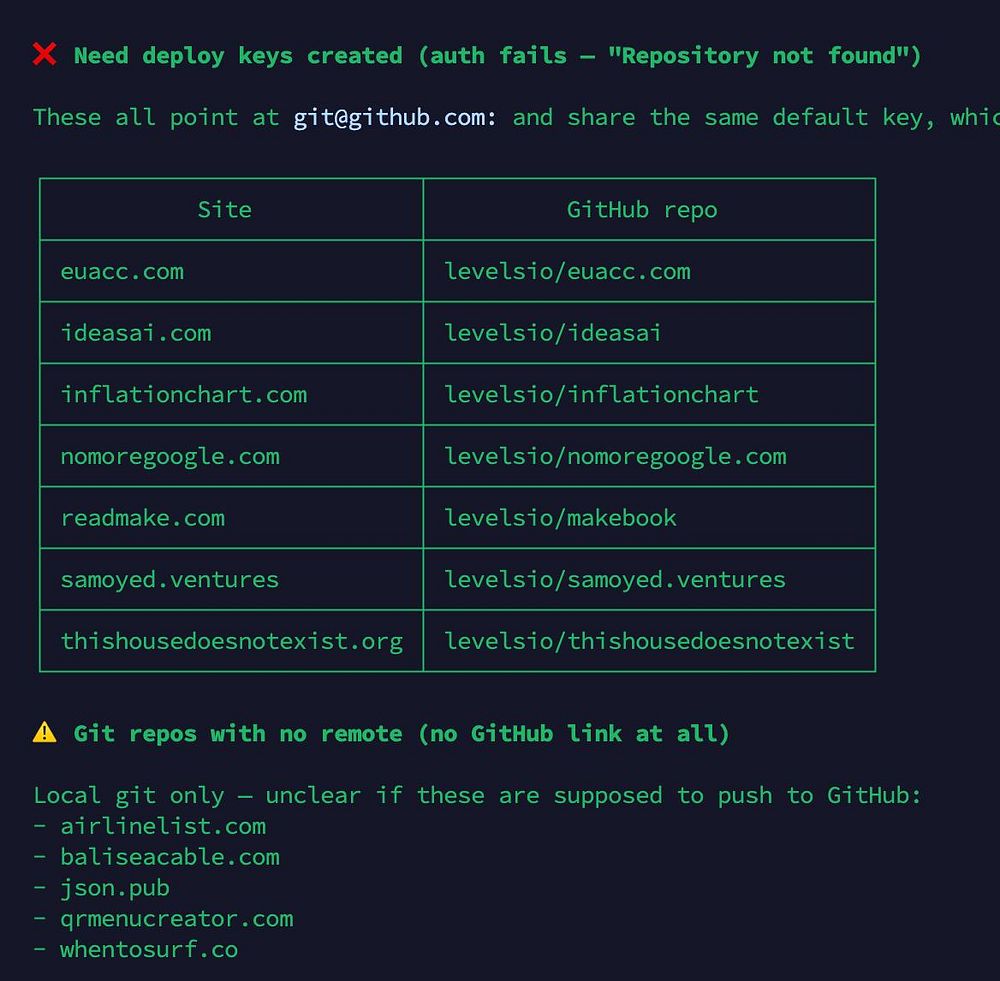Select the euacc.com site cell
This screenshot has height=981, width=1000.
[231, 271]
